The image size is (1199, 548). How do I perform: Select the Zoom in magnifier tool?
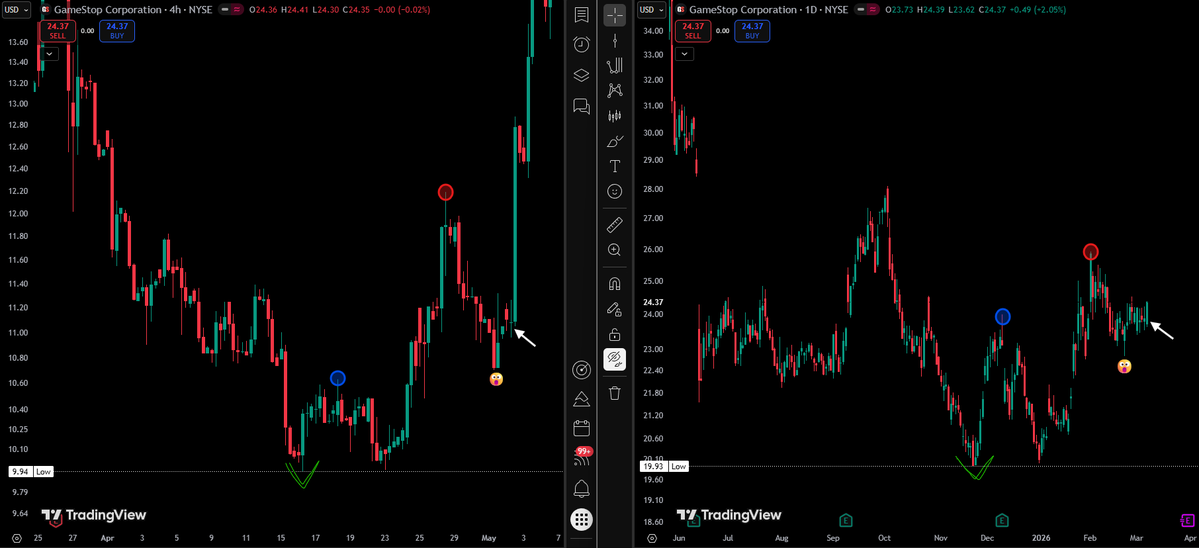pos(615,250)
